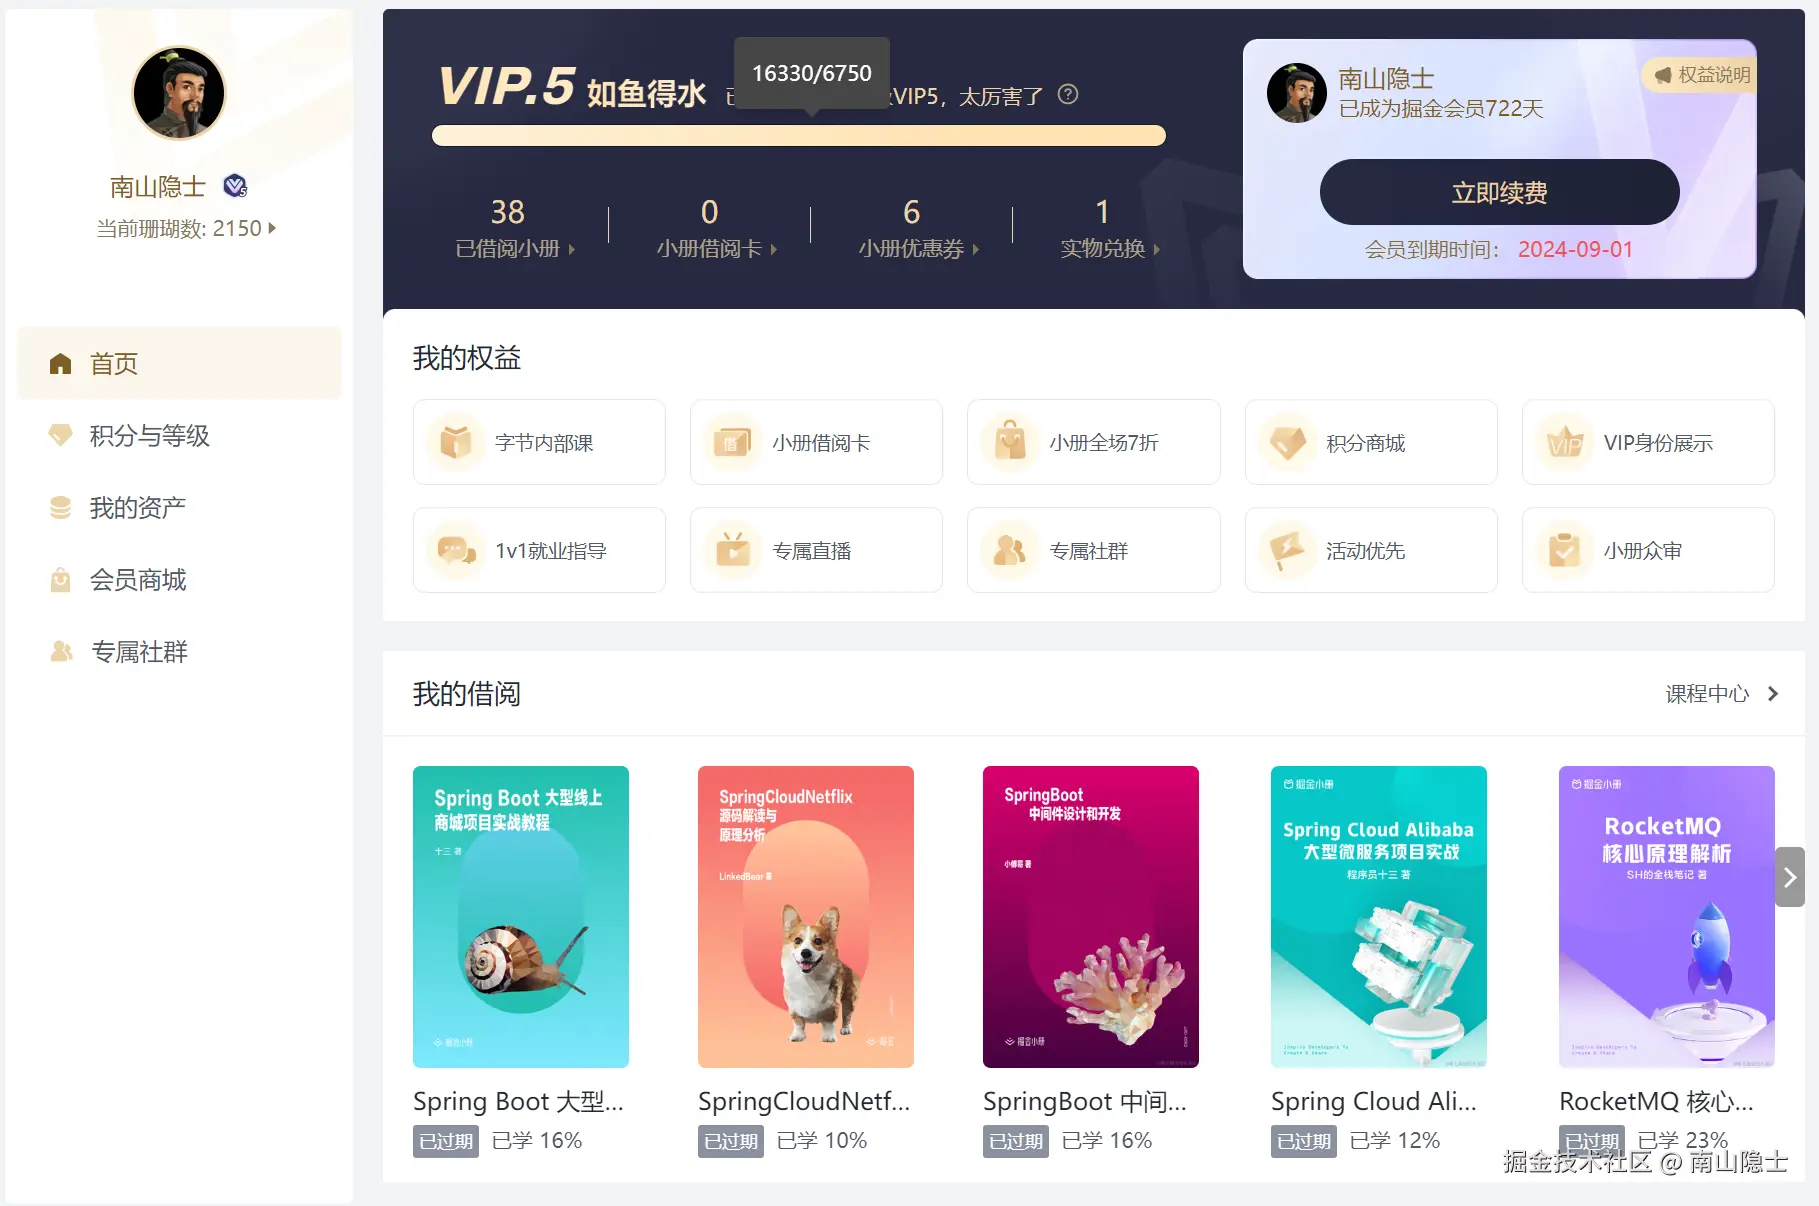Screen dimensions: 1819x1206
Task: Open the 小册全场7折 shopping bag icon
Action: (1010, 442)
